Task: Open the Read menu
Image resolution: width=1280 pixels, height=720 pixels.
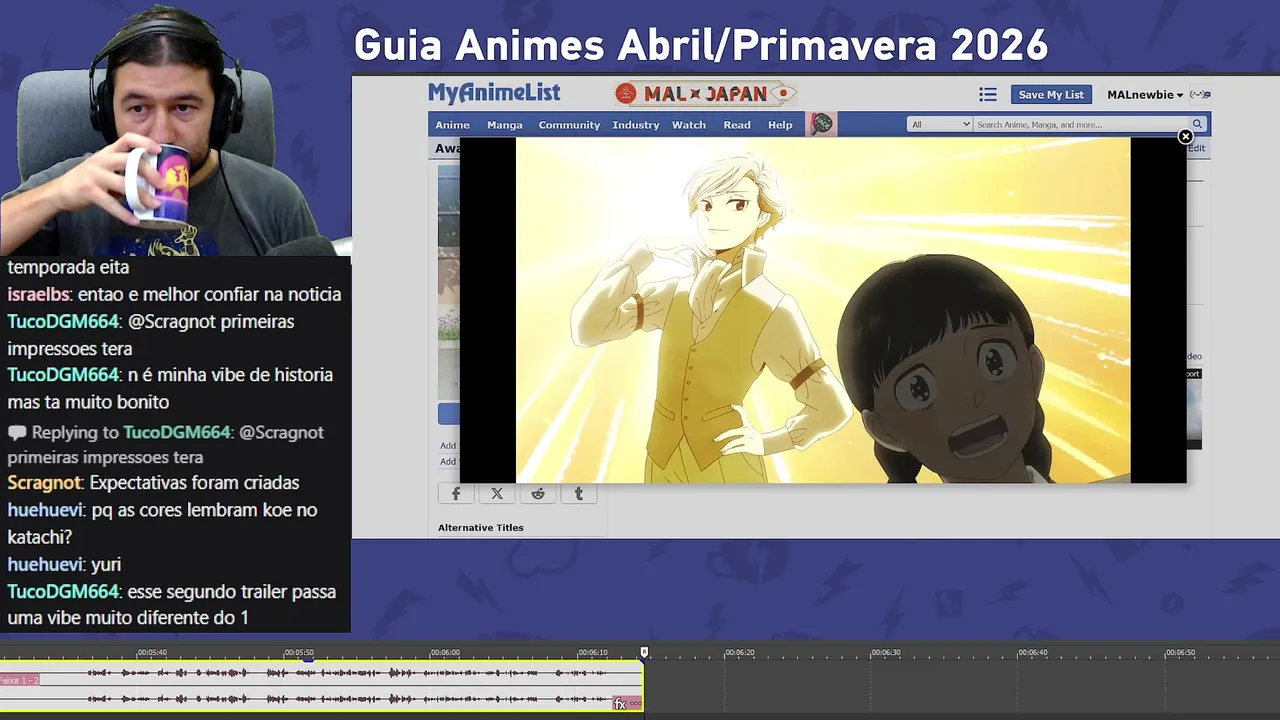Action: (x=737, y=125)
